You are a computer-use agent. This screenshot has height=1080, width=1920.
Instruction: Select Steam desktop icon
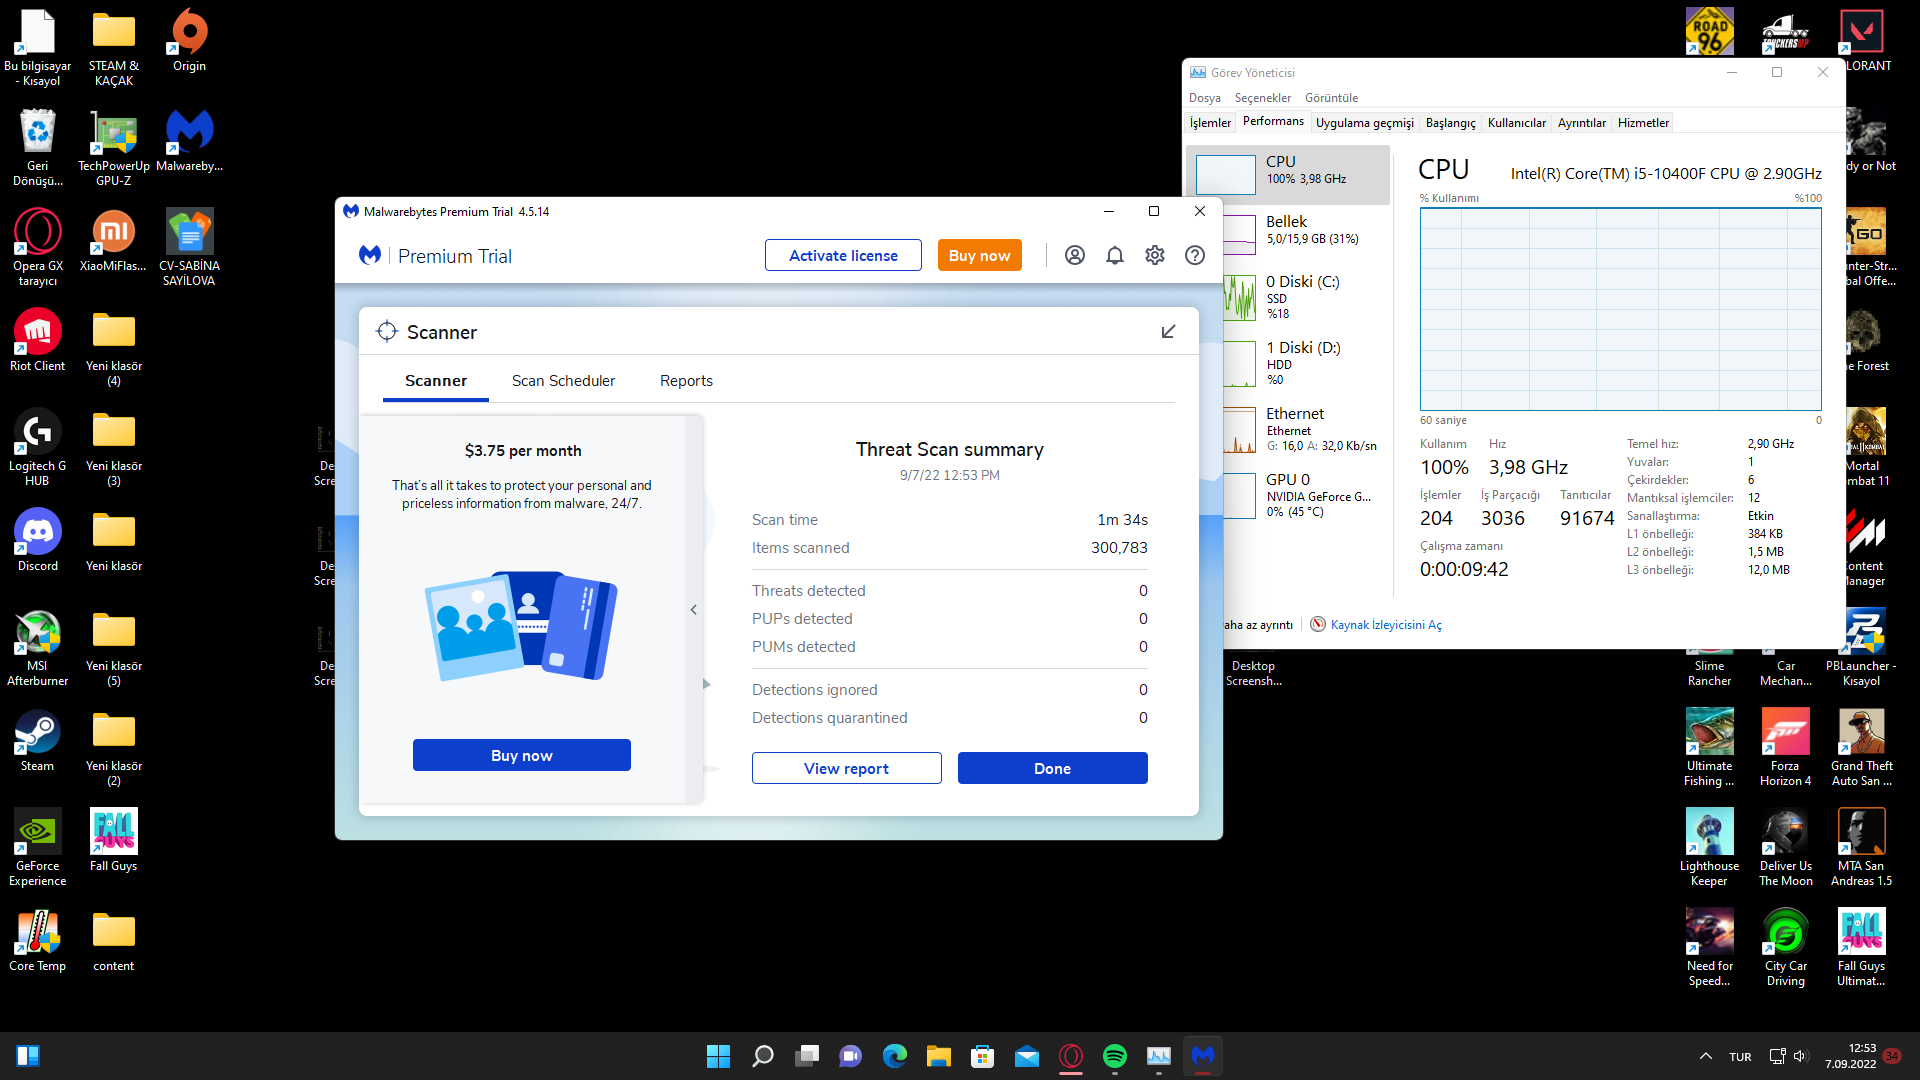click(38, 740)
